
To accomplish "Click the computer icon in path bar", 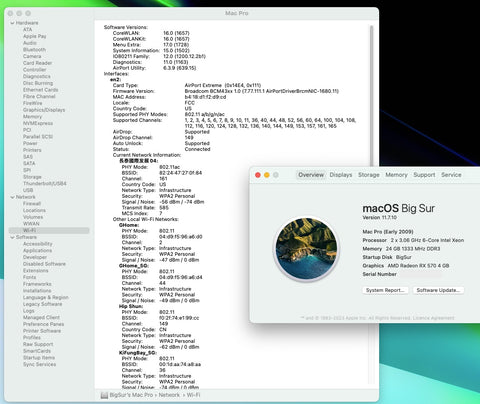I will click(x=104, y=395).
